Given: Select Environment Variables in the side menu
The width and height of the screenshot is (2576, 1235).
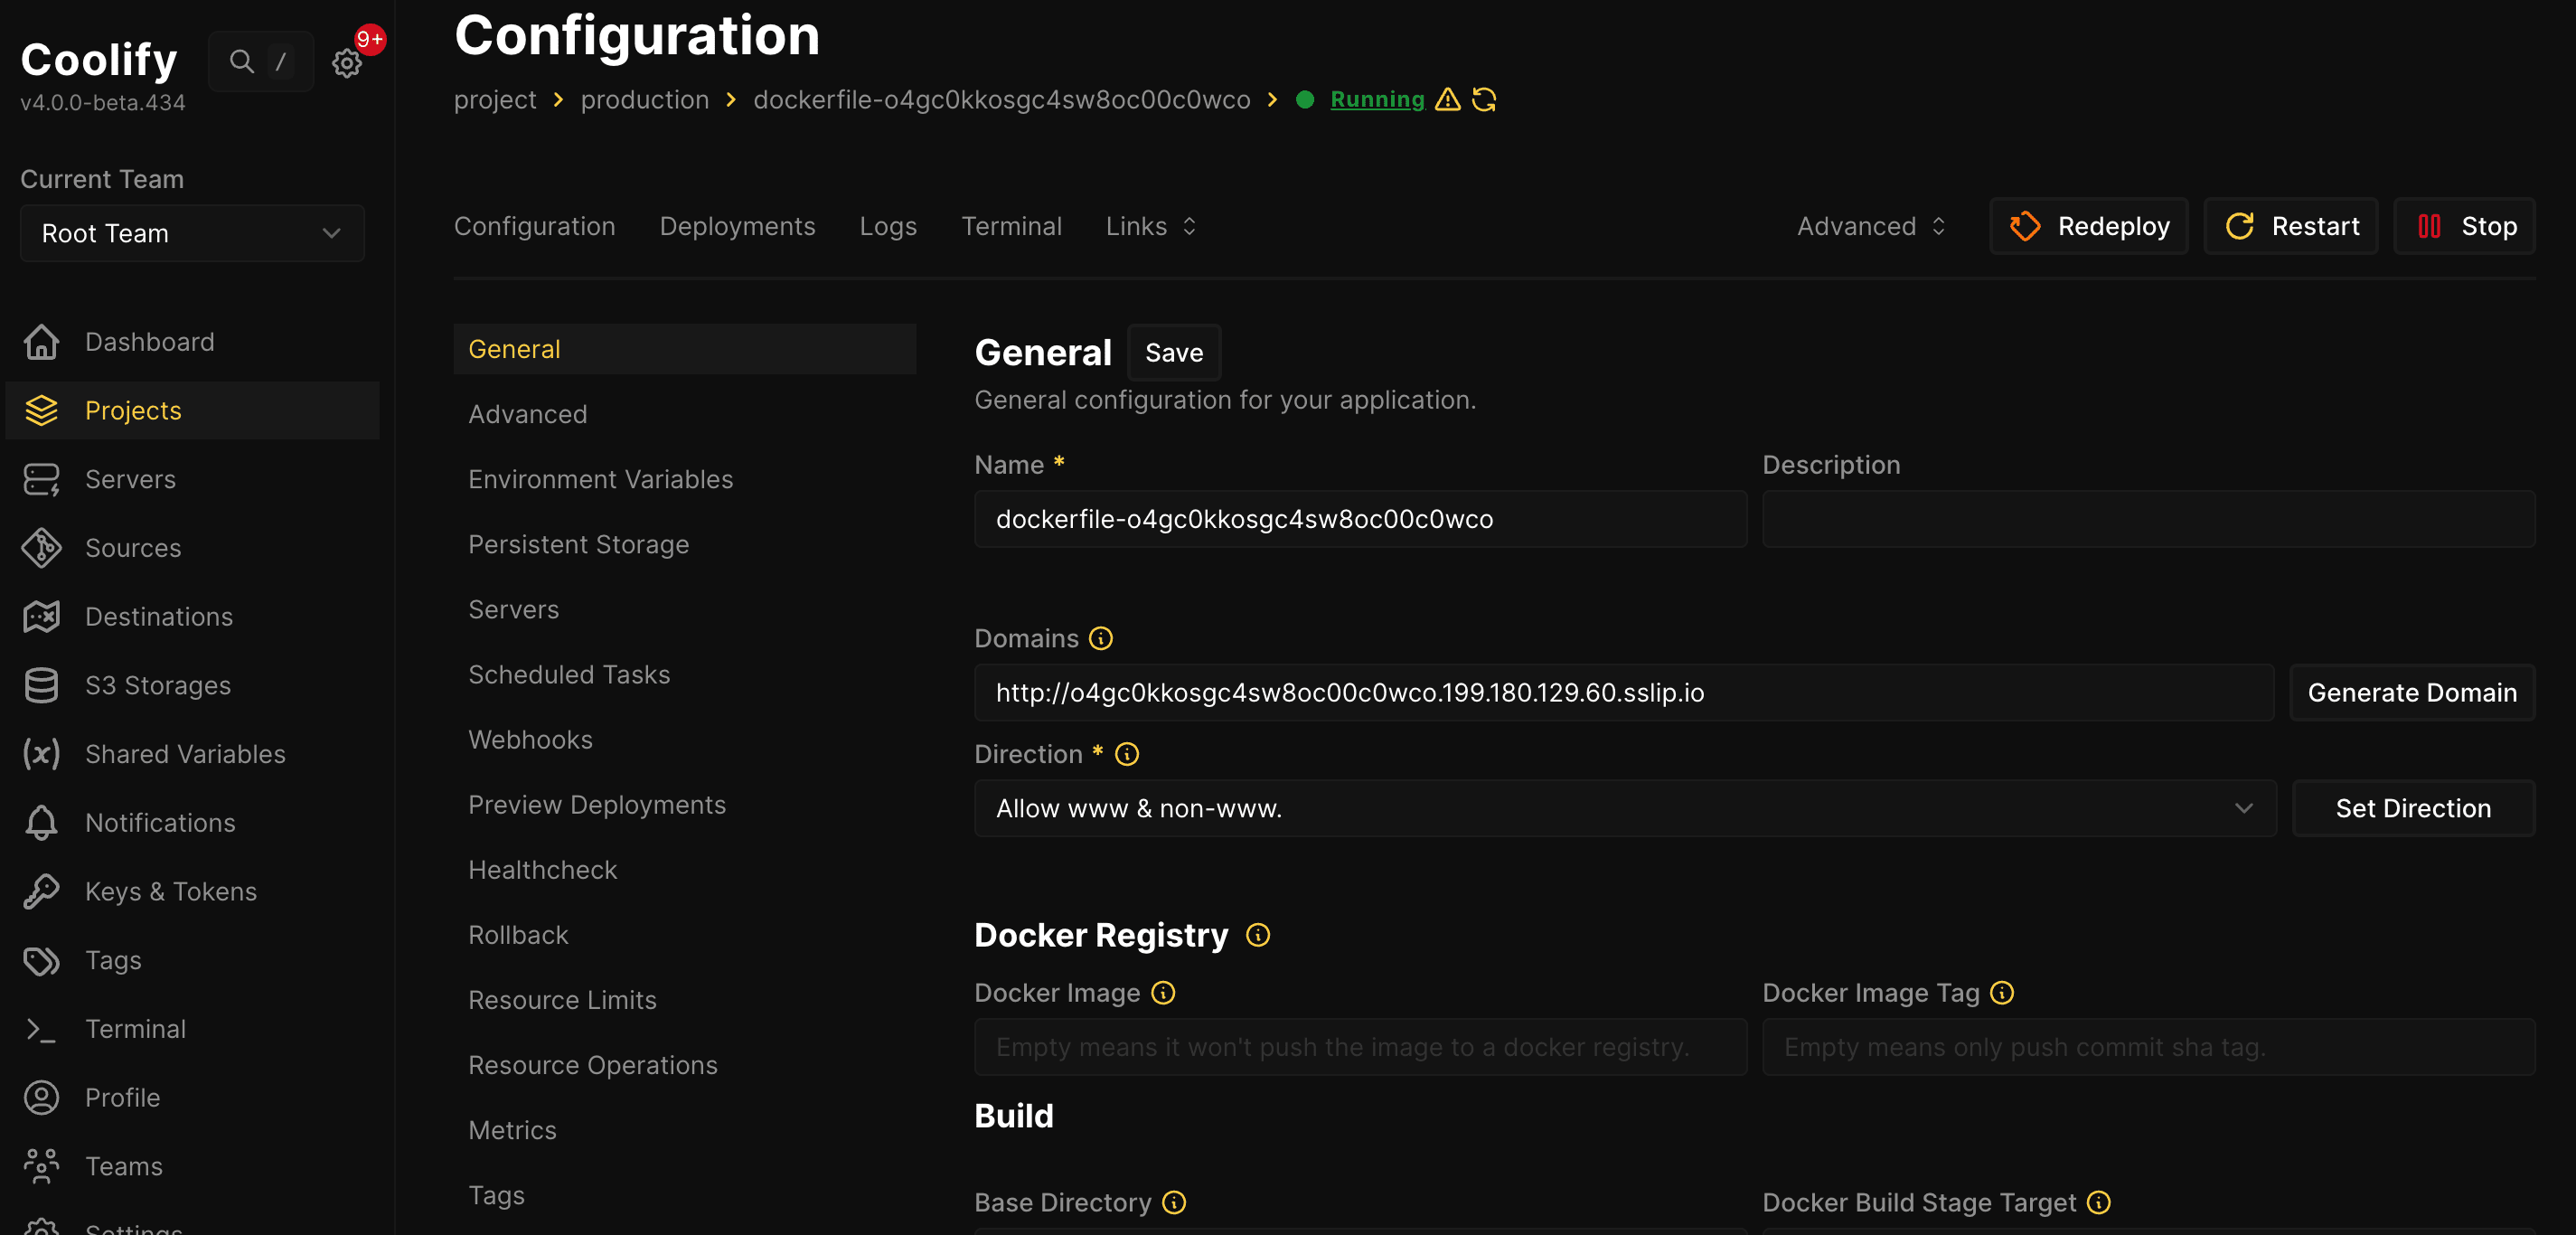Looking at the screenshot, I should 600,479.
